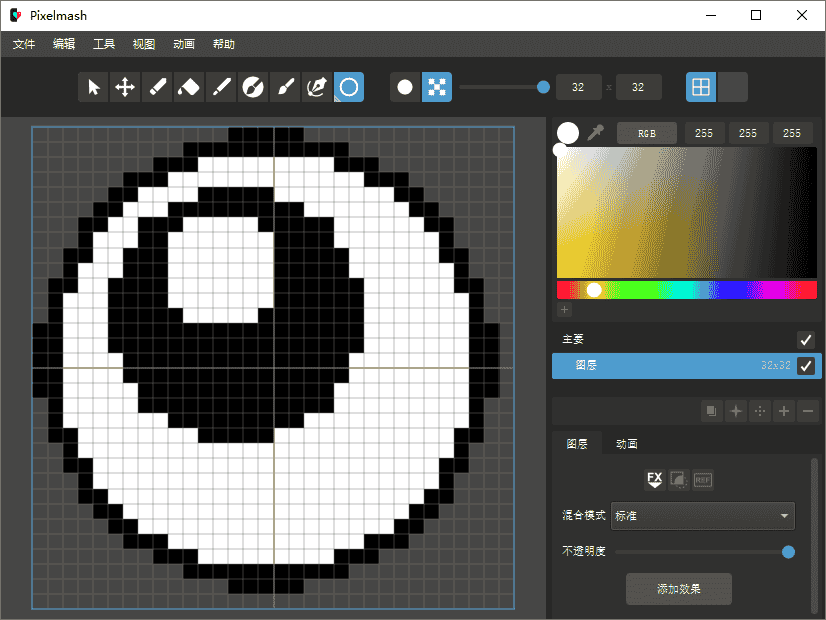Open the 工具 menu
The image size is (826, 620).
point(104,44)
